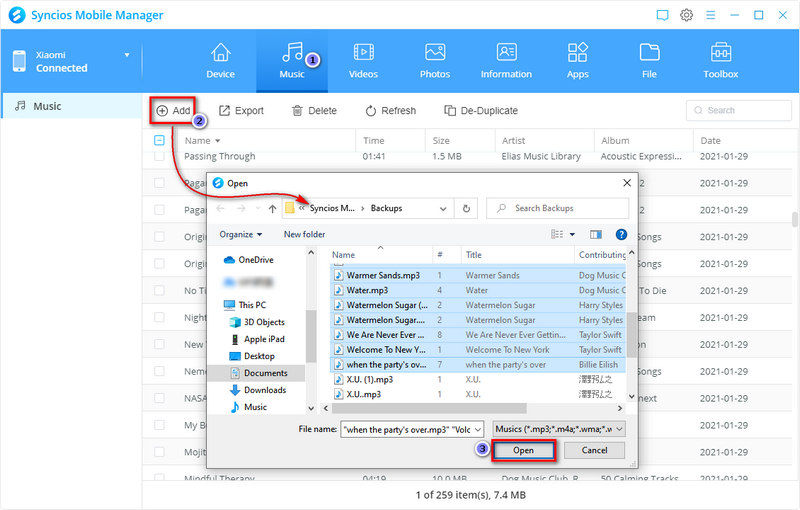Click the File name combo box
The image size is (800, 510).
point(411,429)
